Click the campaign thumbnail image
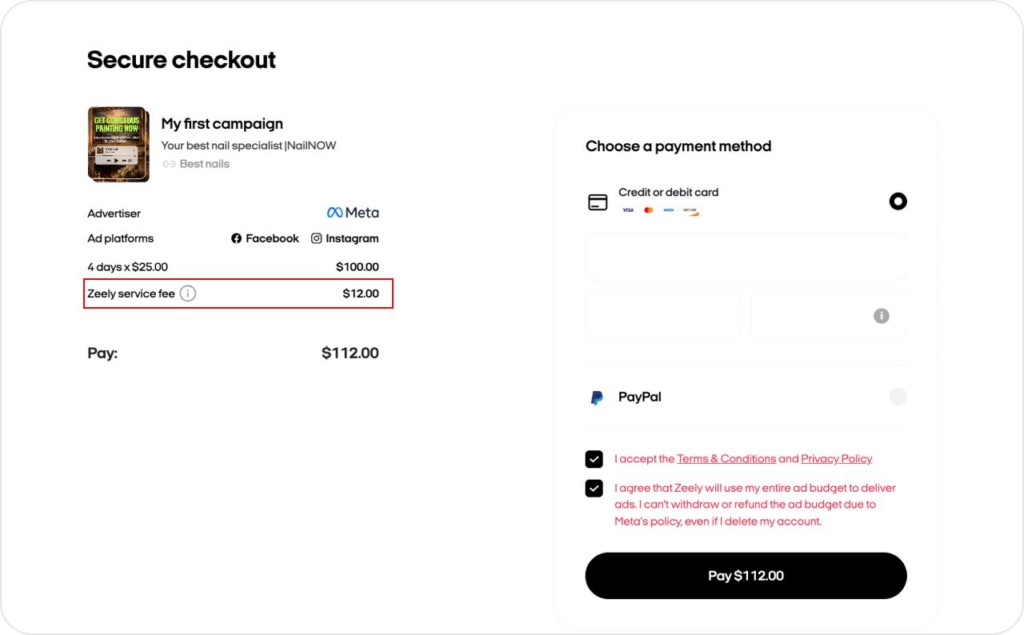This screenshot has height=635, width=1024. [x=117, y=143]
